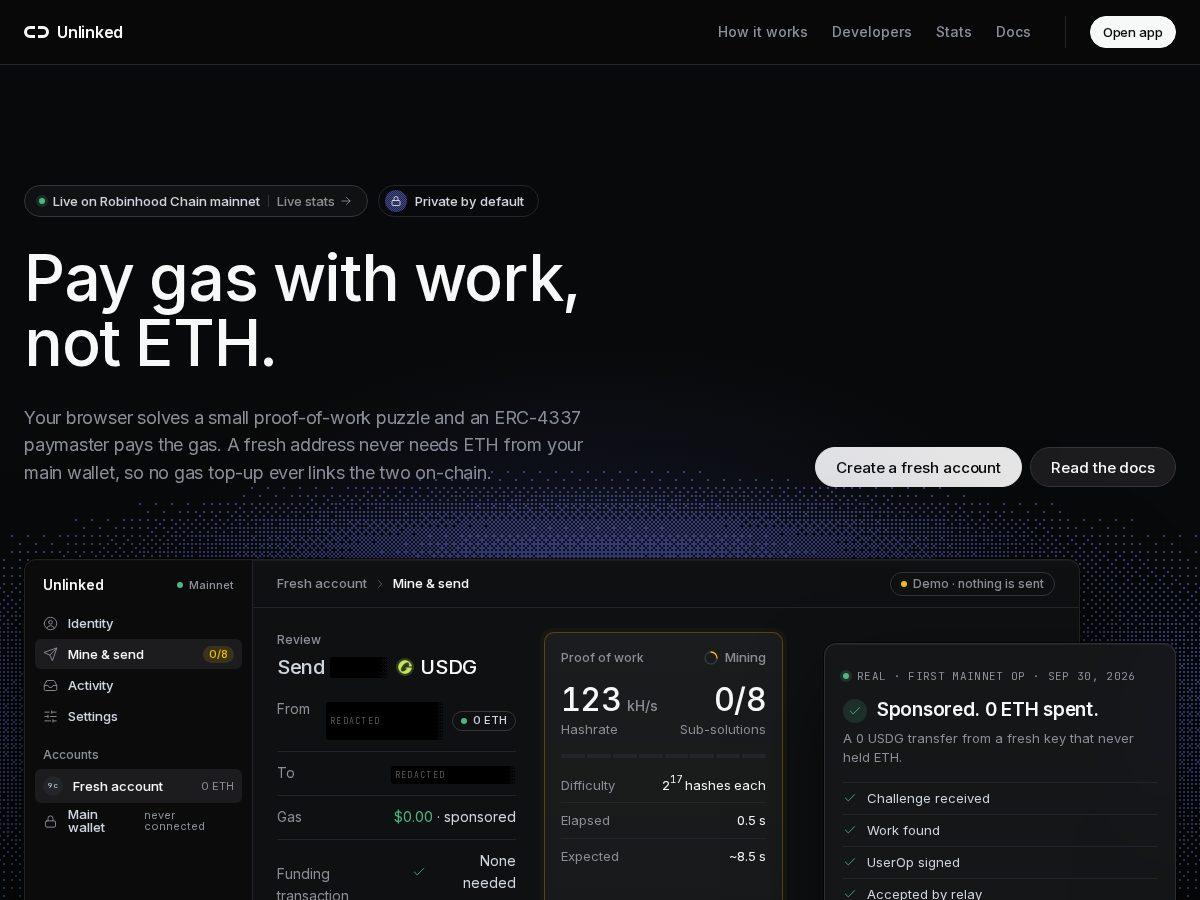
Task: Click the Difficulty hashes each value
Action: click(x=714, y=784)
